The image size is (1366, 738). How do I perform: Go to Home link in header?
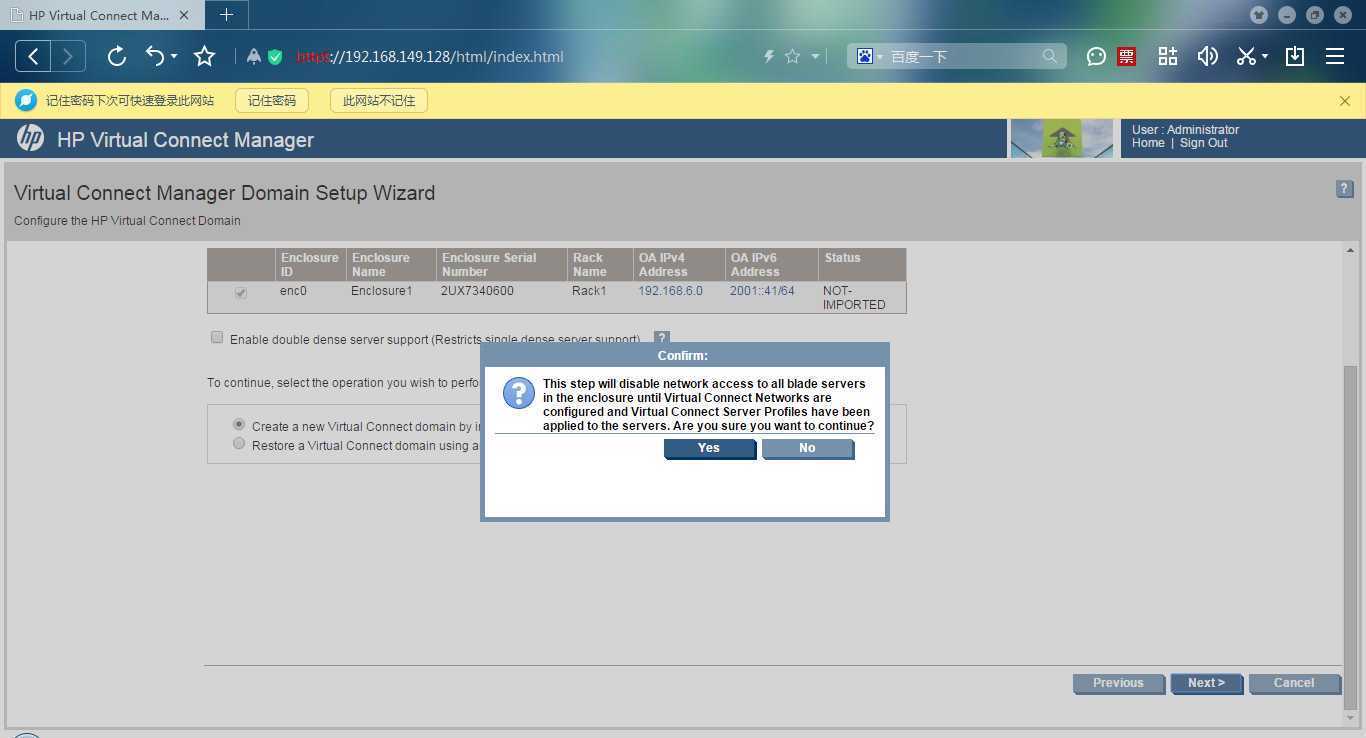pos(1148,143)
